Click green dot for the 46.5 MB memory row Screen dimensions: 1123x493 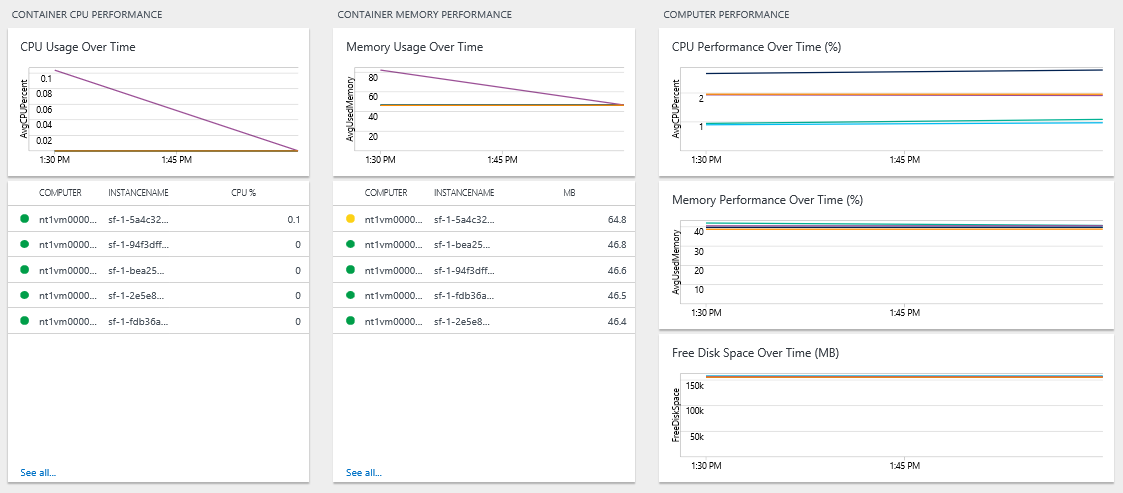click(x=351, y=295)
